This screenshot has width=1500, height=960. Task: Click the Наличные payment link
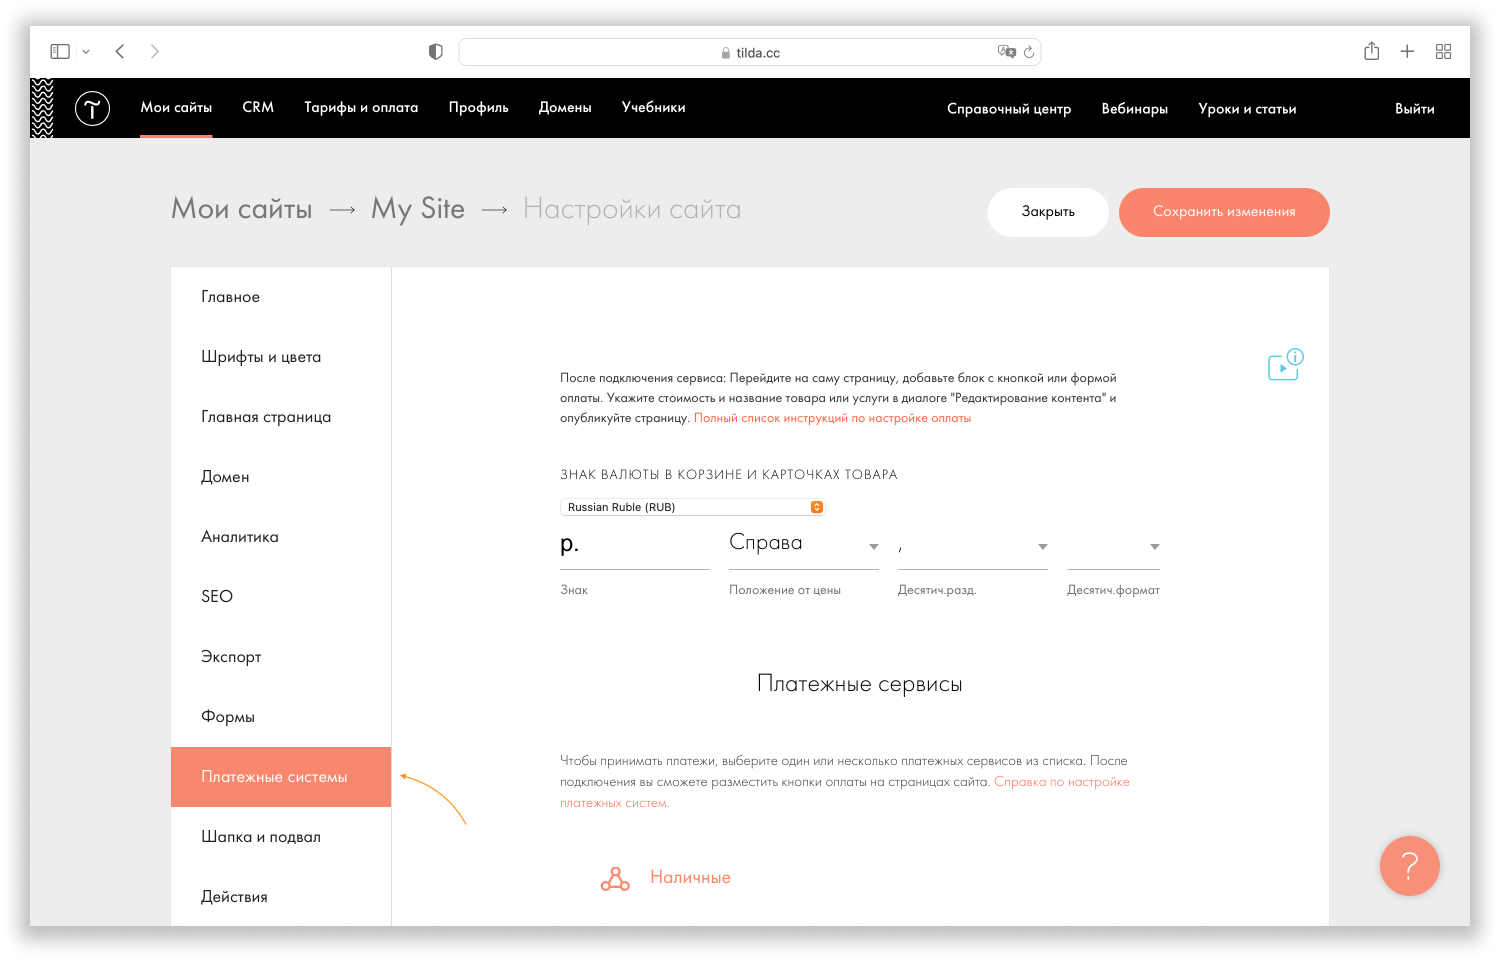[690, 877]
